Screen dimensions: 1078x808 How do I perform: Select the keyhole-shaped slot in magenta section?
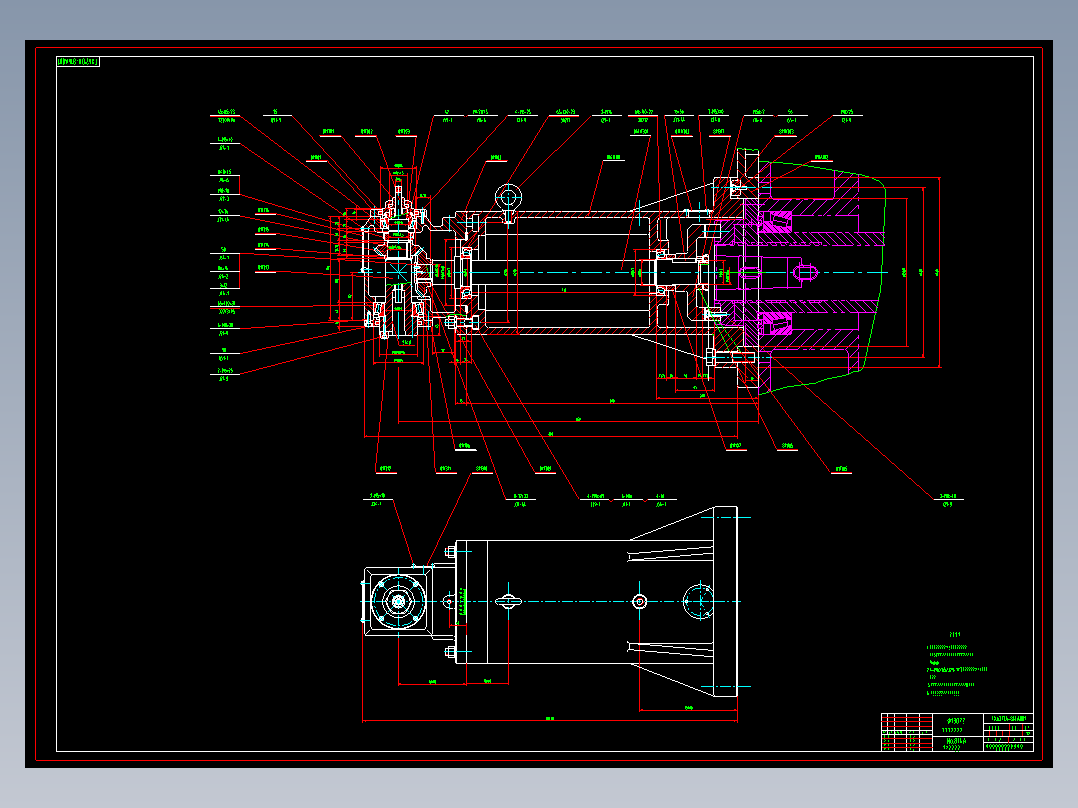pos(804,273)
